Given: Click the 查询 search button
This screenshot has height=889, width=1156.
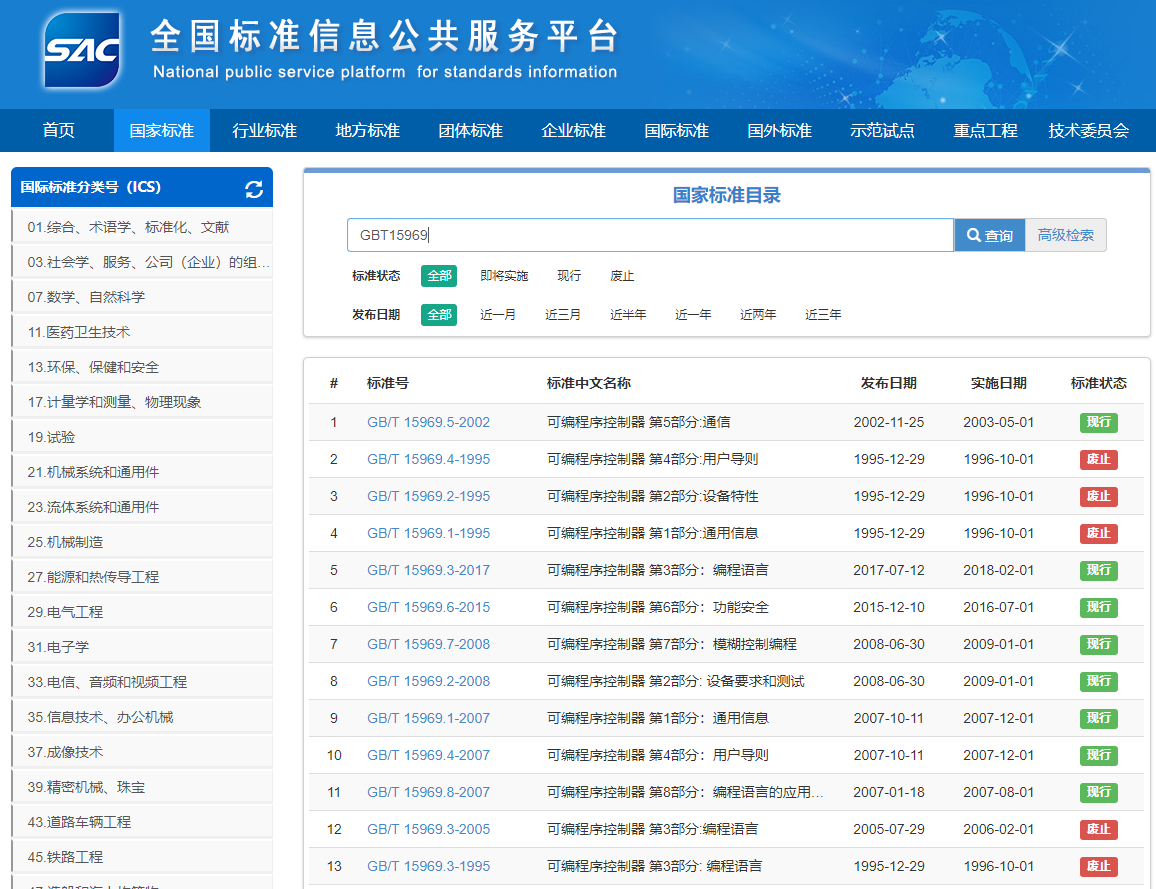Looking at the screenshot, I should click(x=989, y=235).
